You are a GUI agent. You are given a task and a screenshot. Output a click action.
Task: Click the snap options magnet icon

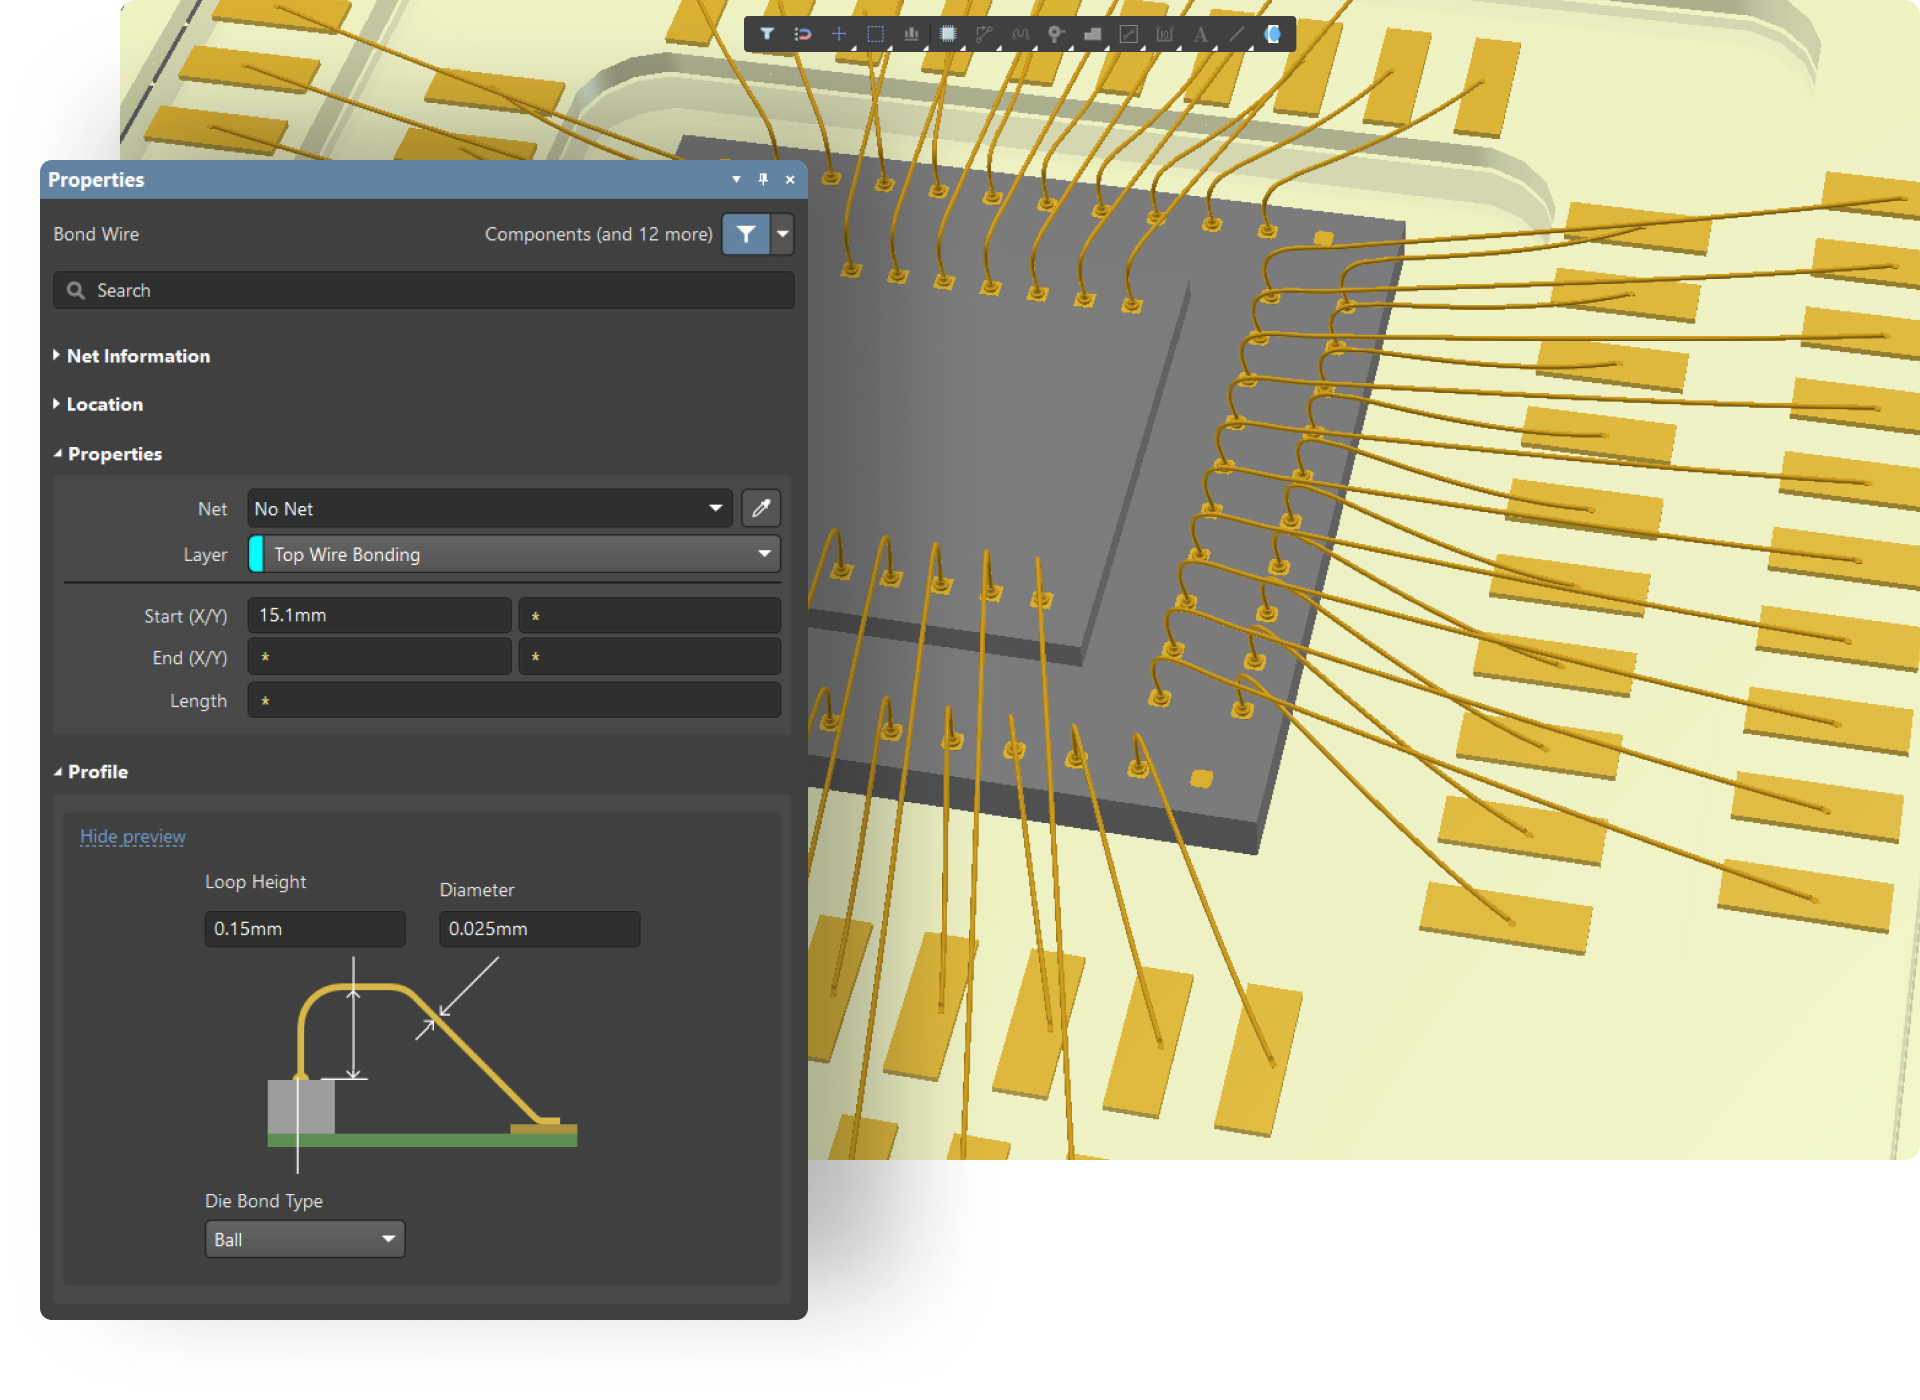(802, 34)
